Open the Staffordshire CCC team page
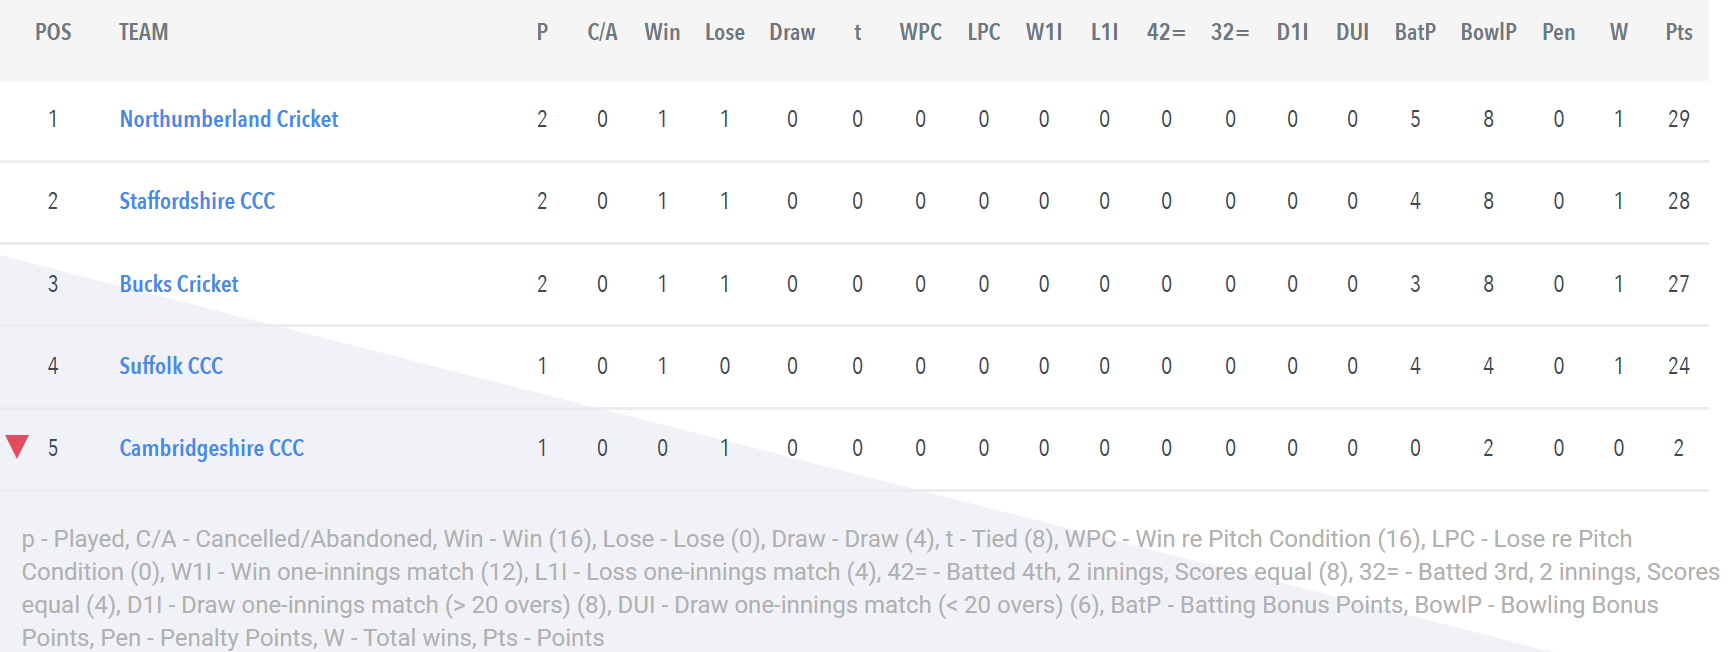 (x=197, y=201)
